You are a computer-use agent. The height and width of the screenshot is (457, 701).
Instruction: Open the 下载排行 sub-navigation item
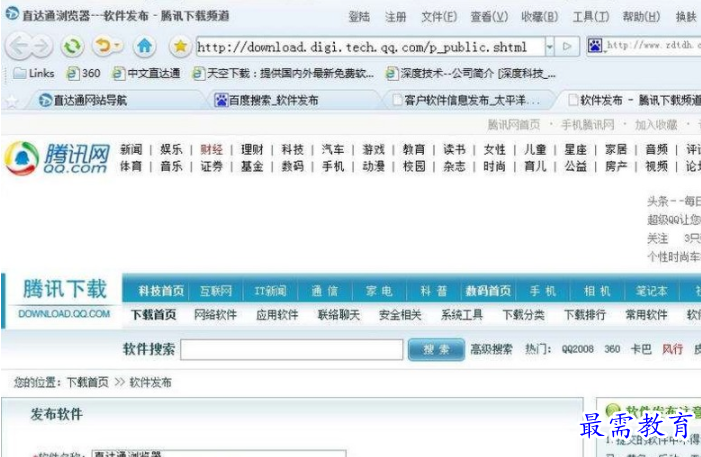point(585,315)
